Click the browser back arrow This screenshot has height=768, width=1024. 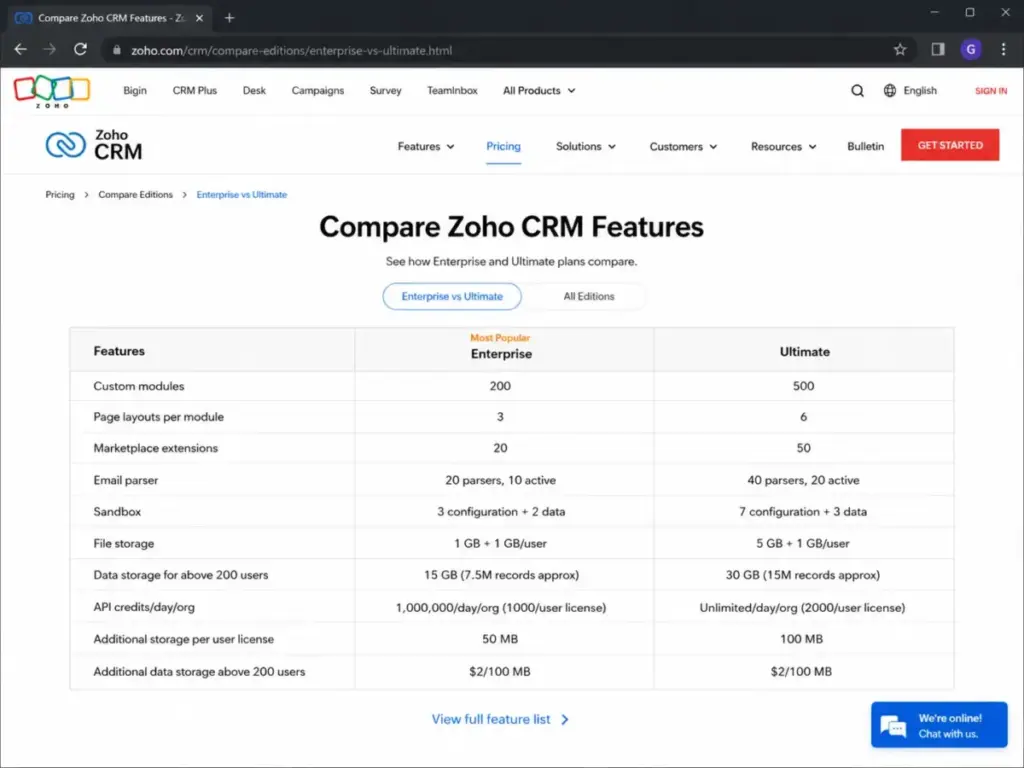tap(20, 50)
